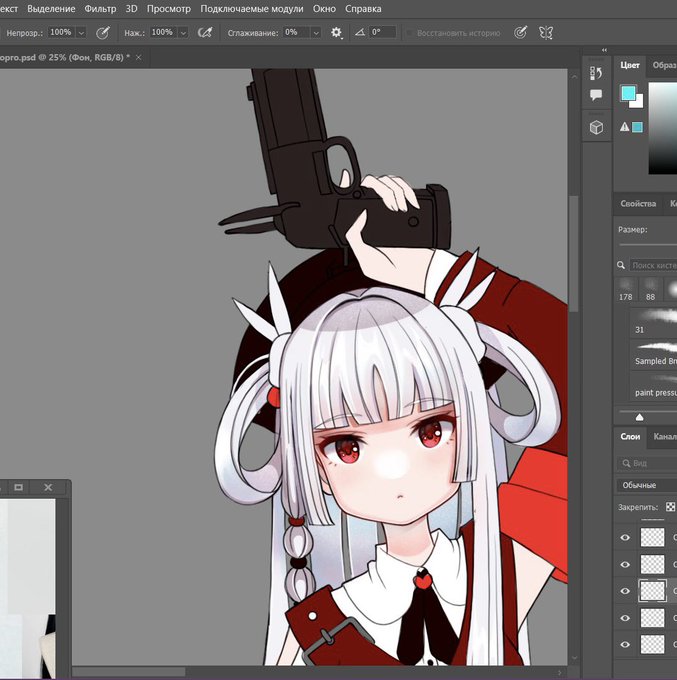The image size is (677, 680).
Task: Open the History panel icon in collapsed dock
Action: click(x=596, y=73)
